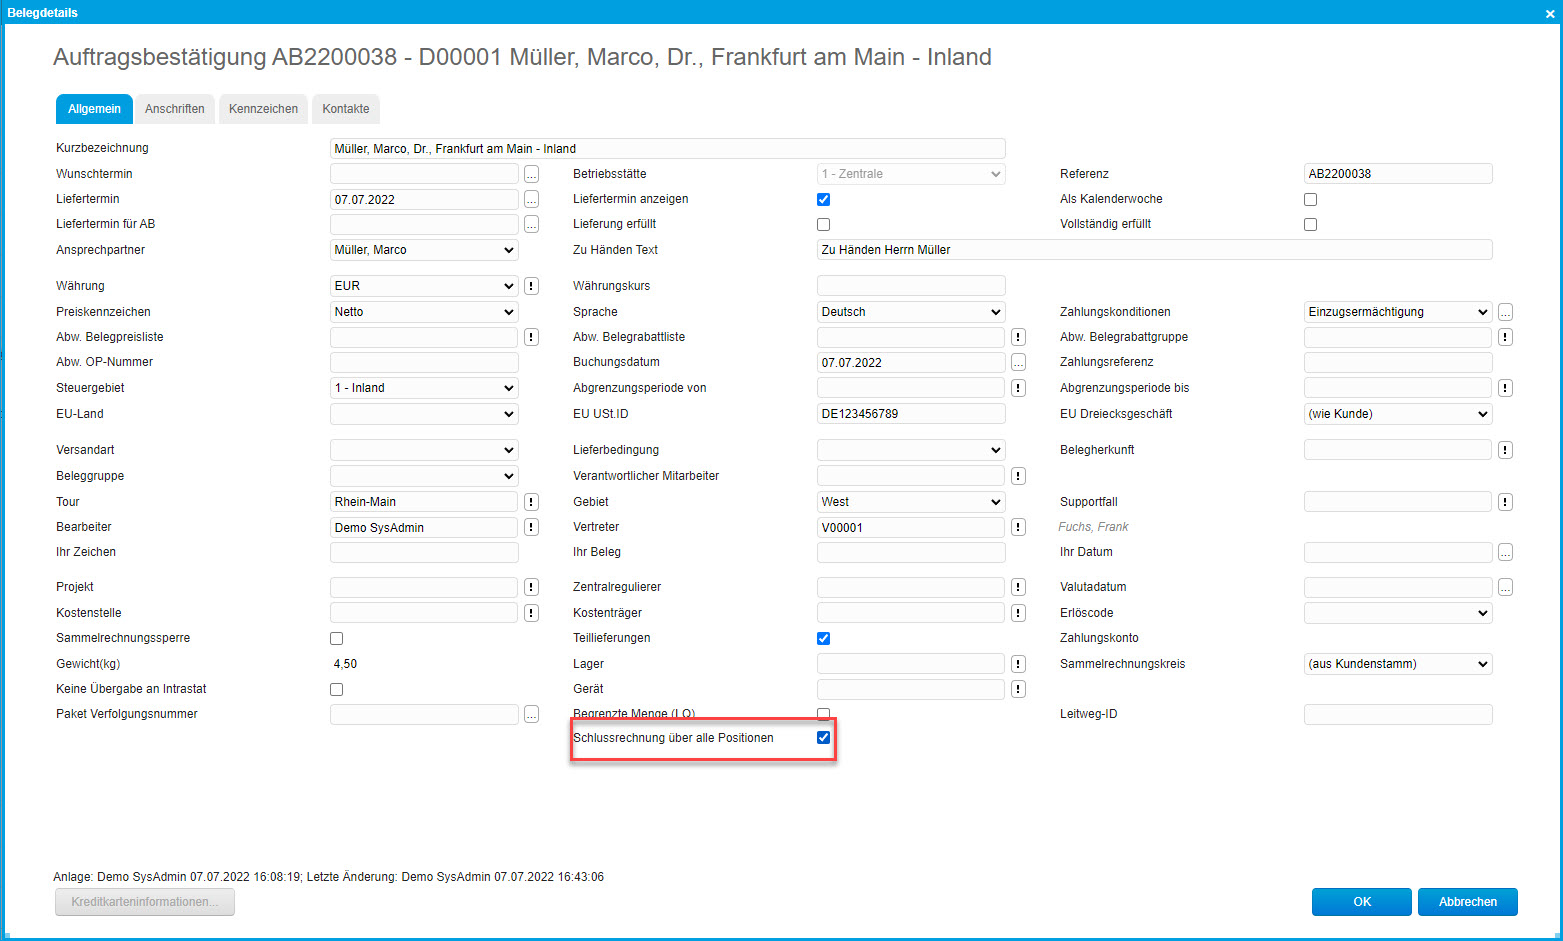Open the Valutadatum date picker button
This screenshot has height=941, width=1563.
tap(1505, 587)
